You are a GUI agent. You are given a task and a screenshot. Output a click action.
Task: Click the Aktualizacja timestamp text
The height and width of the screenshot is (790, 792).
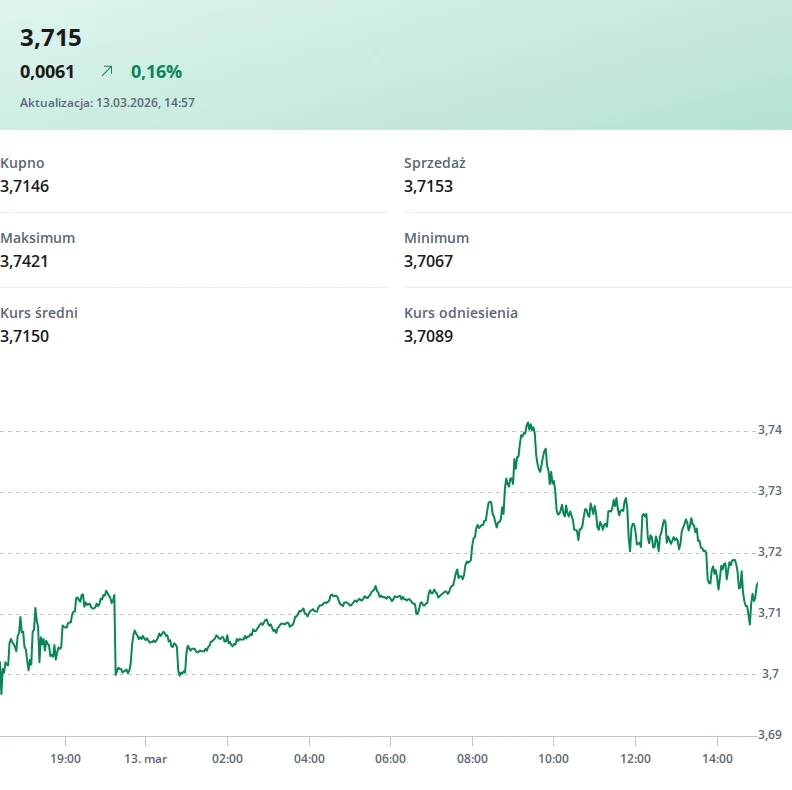(x=107, y=102)
